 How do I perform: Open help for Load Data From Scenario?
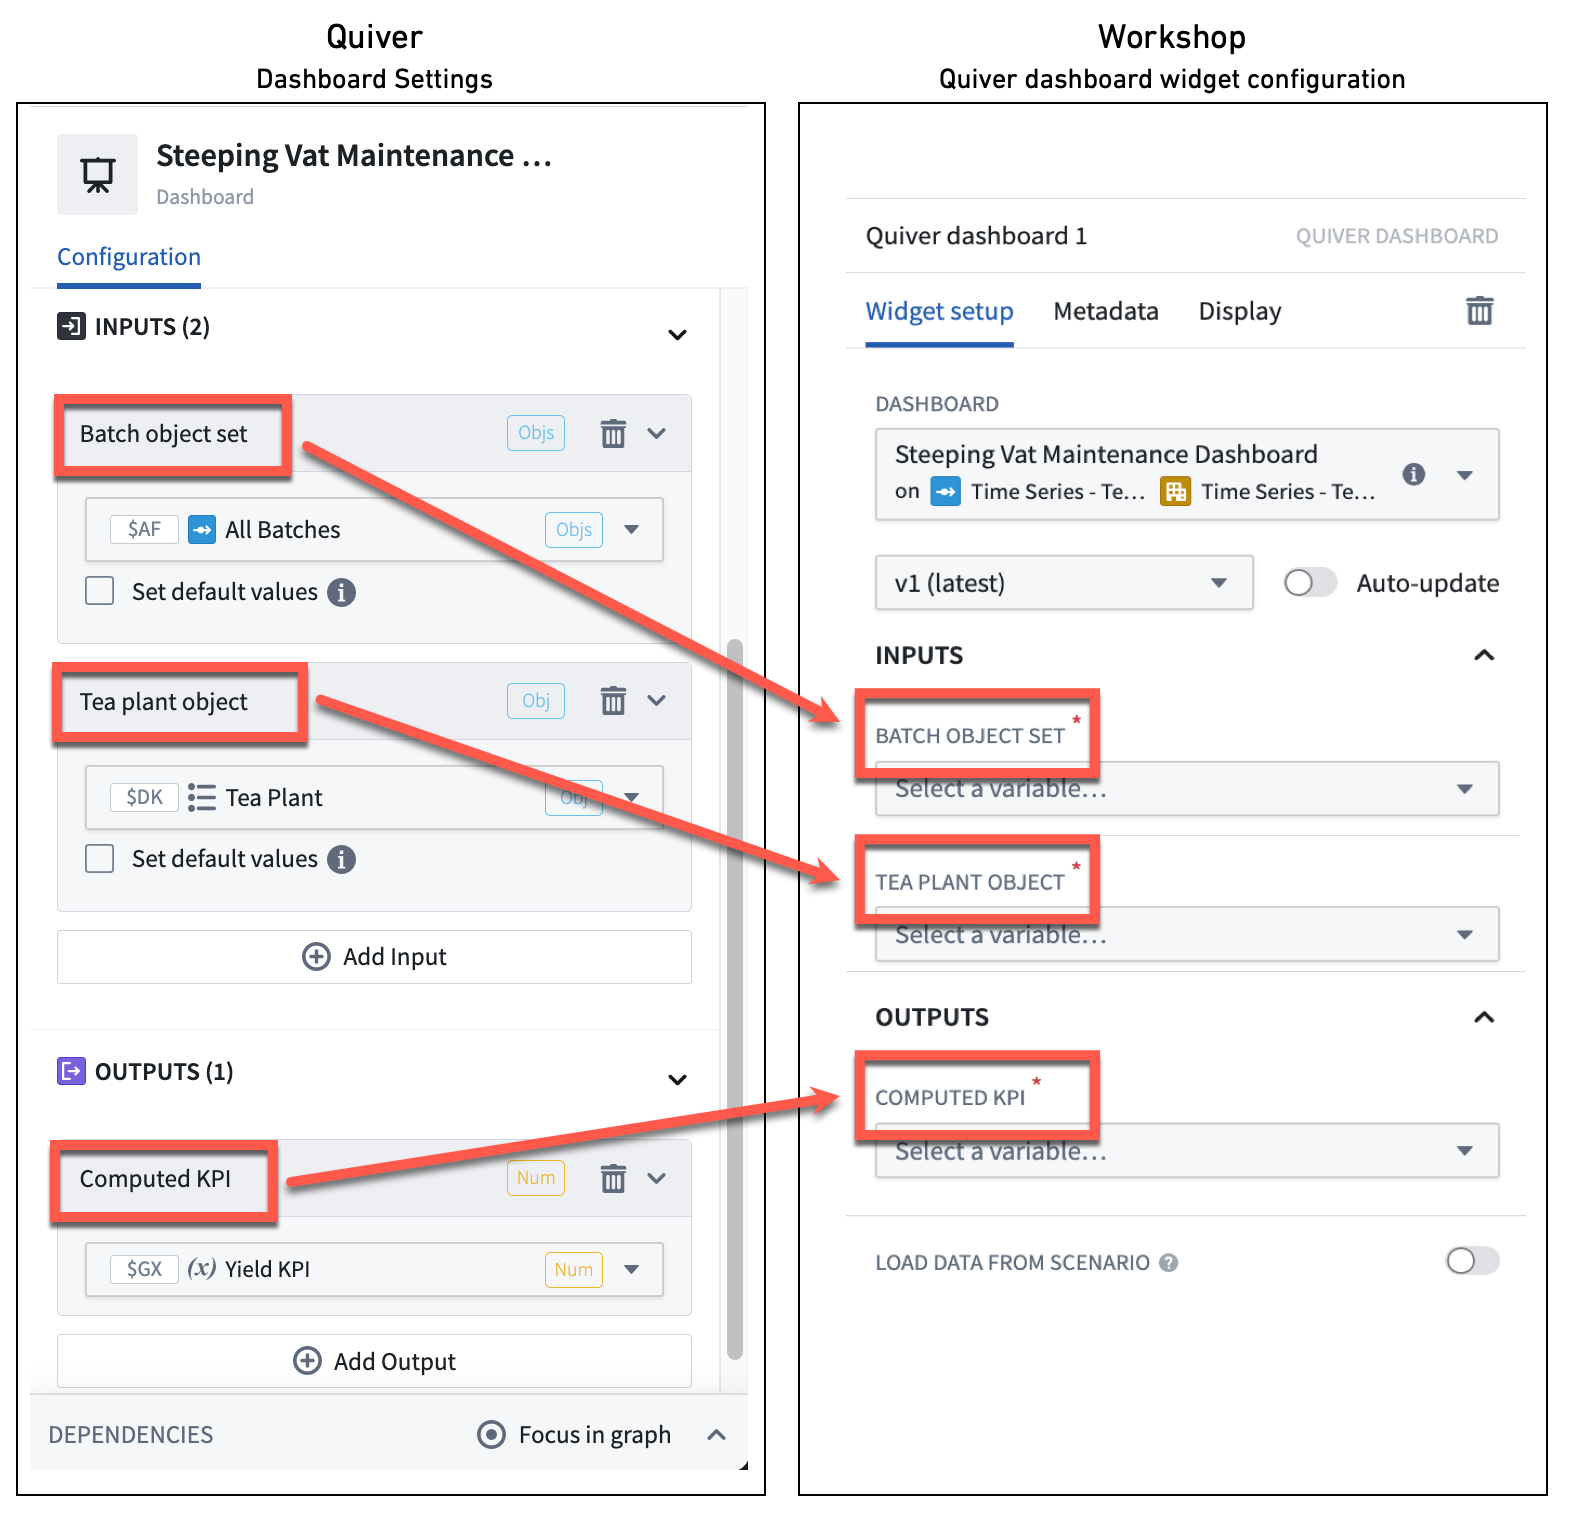[1168, 1263]
